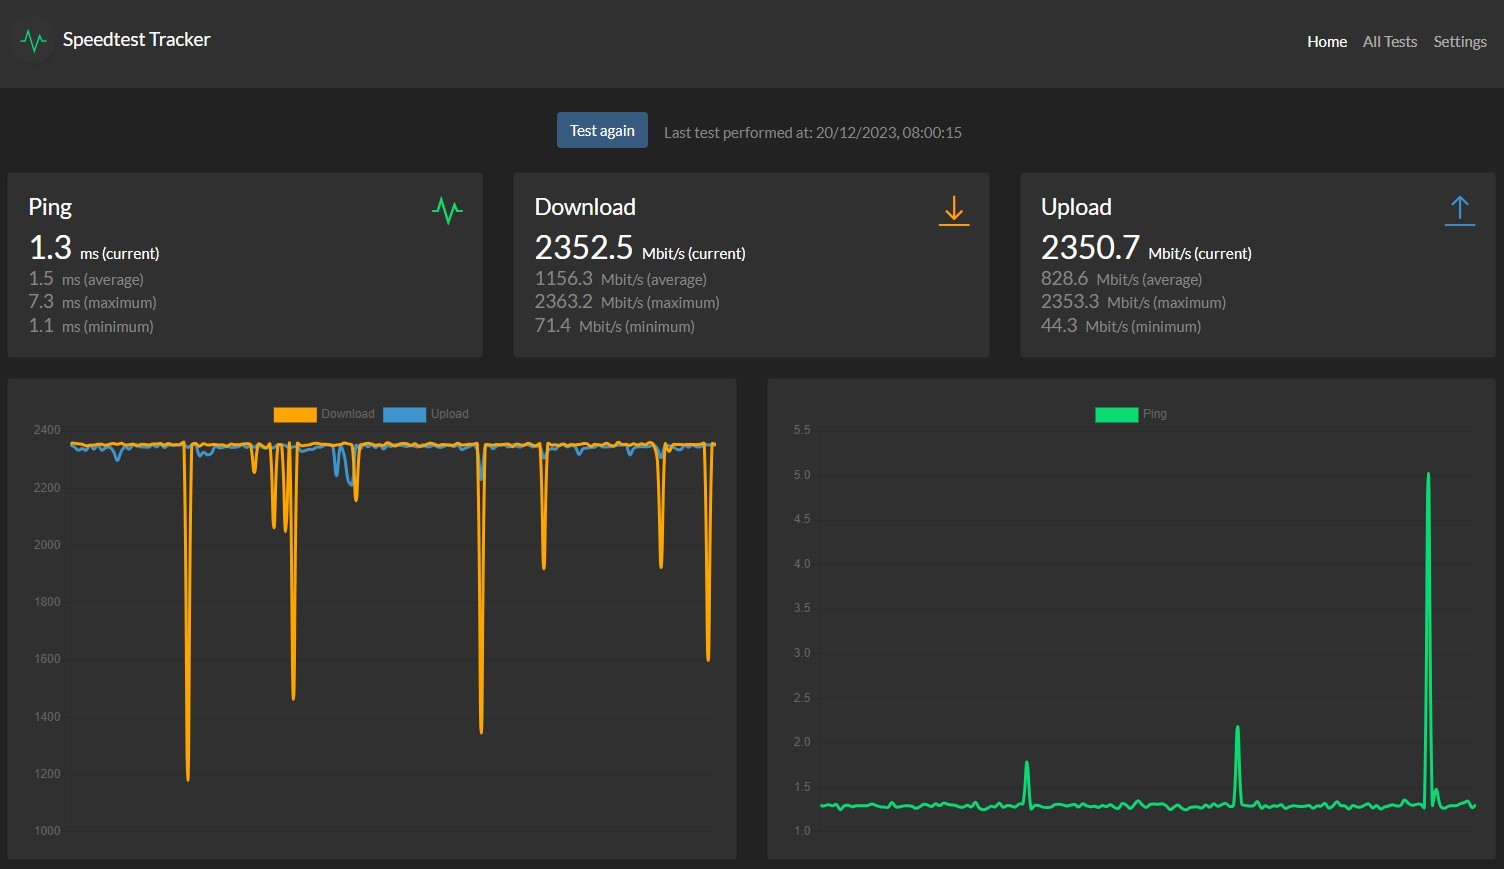Click the tallest spike on the ping chart
The width and height of the screenshot is (1504, 869).
pos(1428,476)
